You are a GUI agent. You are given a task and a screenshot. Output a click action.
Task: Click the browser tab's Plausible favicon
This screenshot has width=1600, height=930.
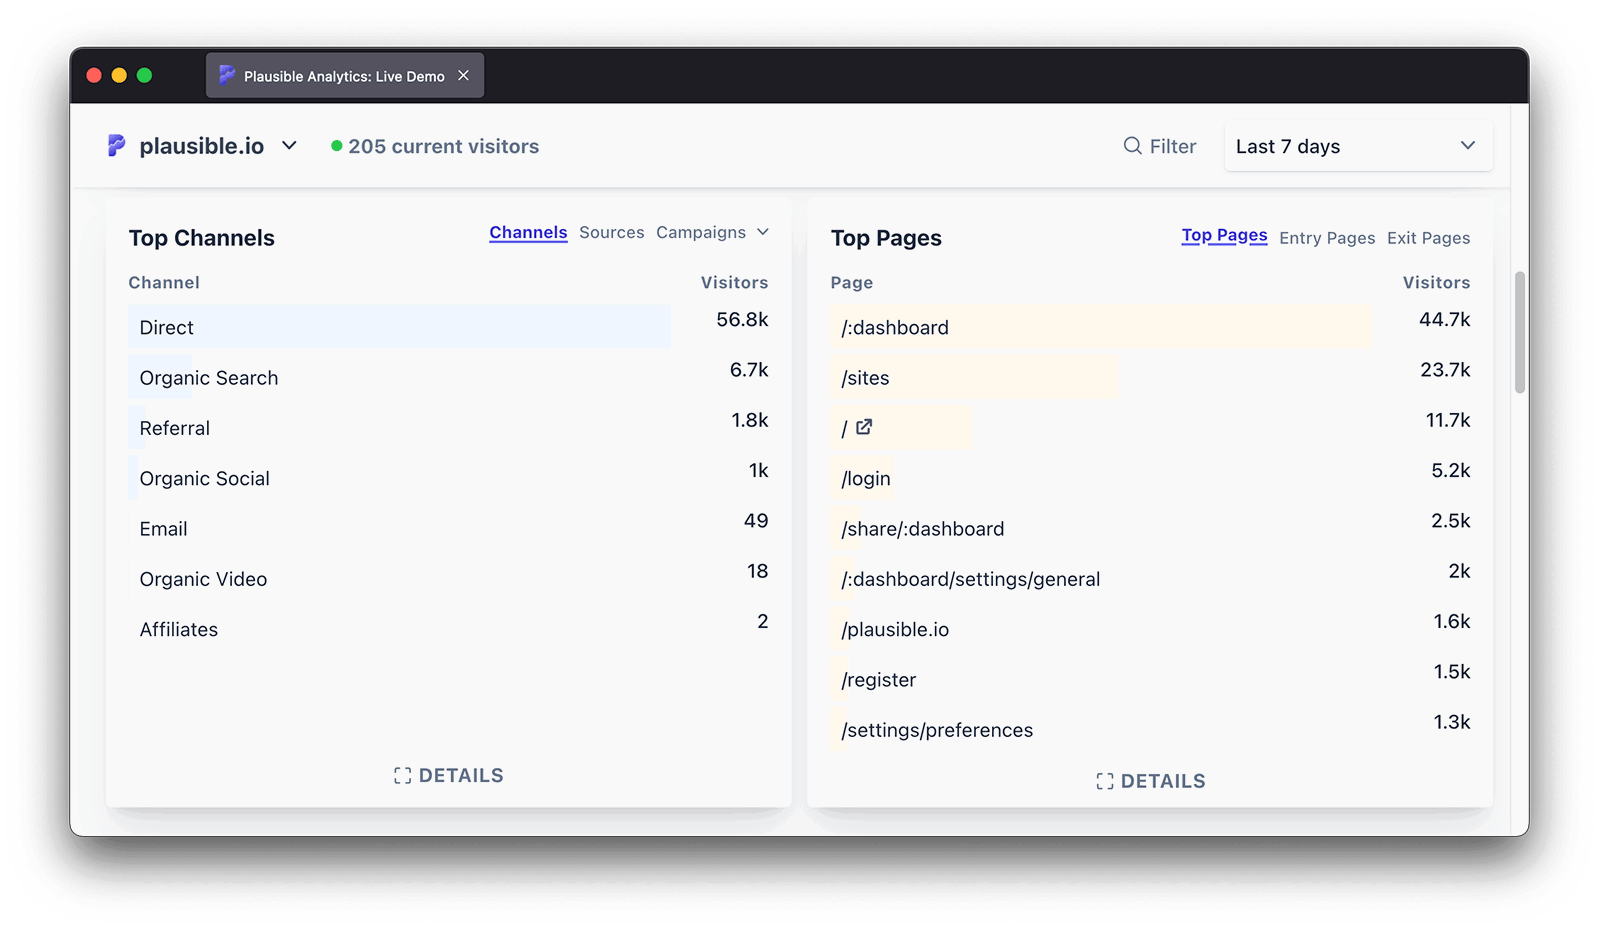227,75
